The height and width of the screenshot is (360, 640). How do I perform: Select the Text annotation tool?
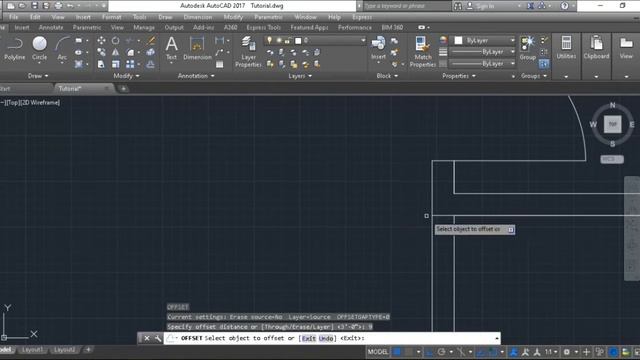tap(171, 48)
